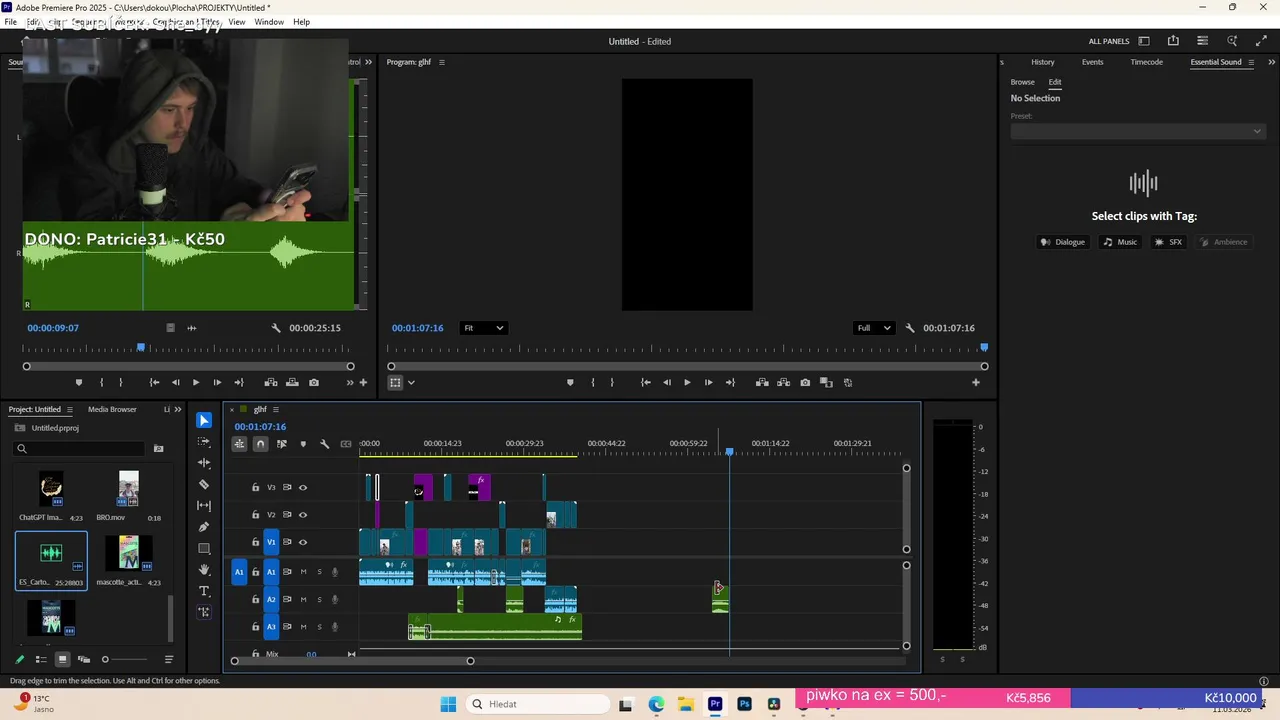1280x720 pixels.
Task: Hide track V1 with its eye icon
Action: click(303, 542)
